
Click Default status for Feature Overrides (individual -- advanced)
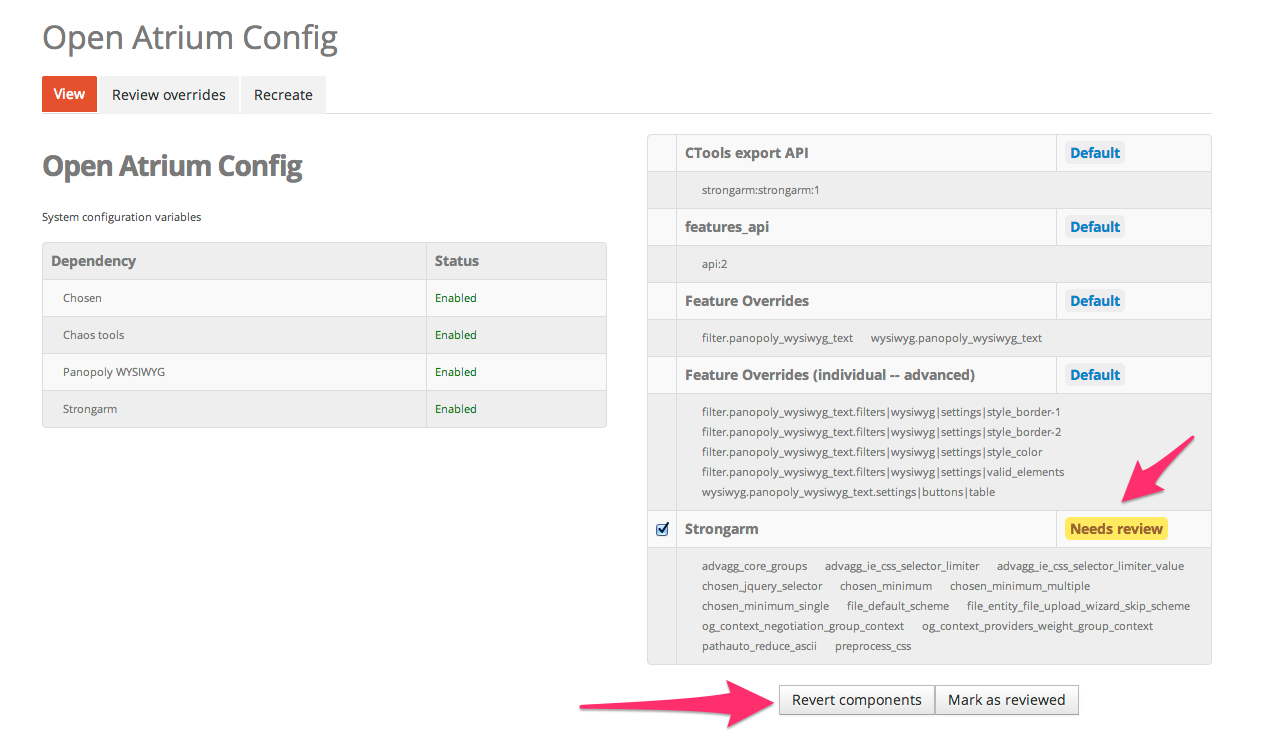click(1095, 375)
